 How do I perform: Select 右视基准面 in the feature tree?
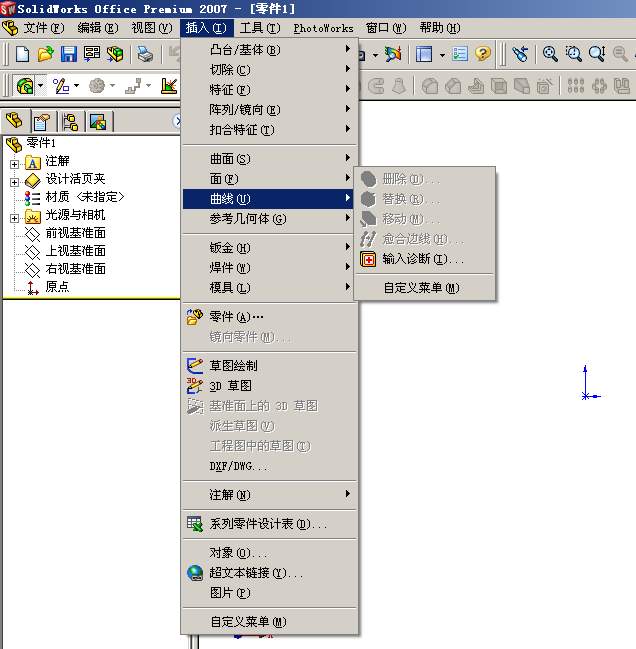pyautogui.click(x=75, y=269)
